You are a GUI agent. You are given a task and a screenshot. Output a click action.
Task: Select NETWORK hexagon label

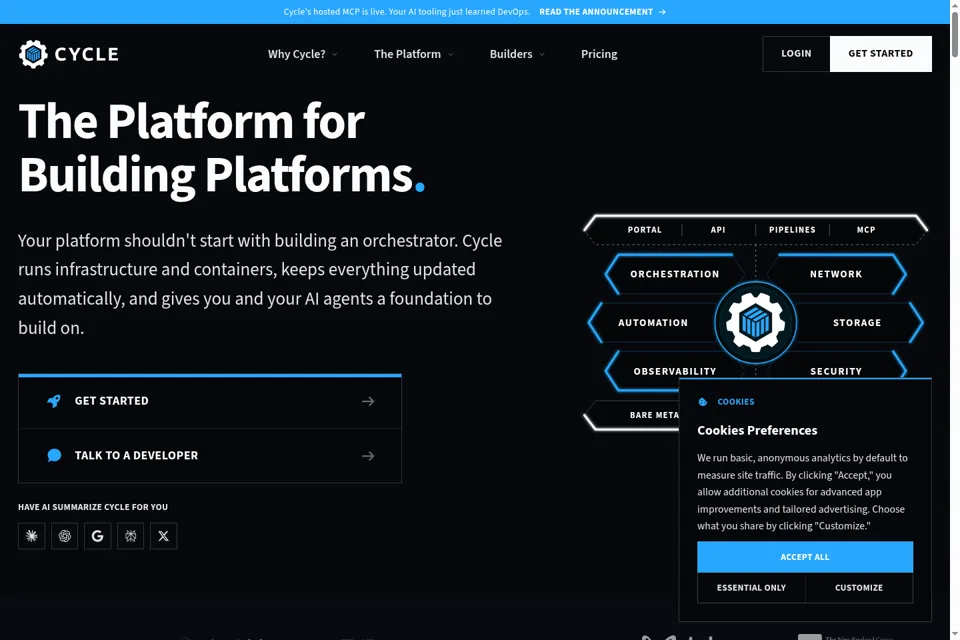[x=836, y=274]
